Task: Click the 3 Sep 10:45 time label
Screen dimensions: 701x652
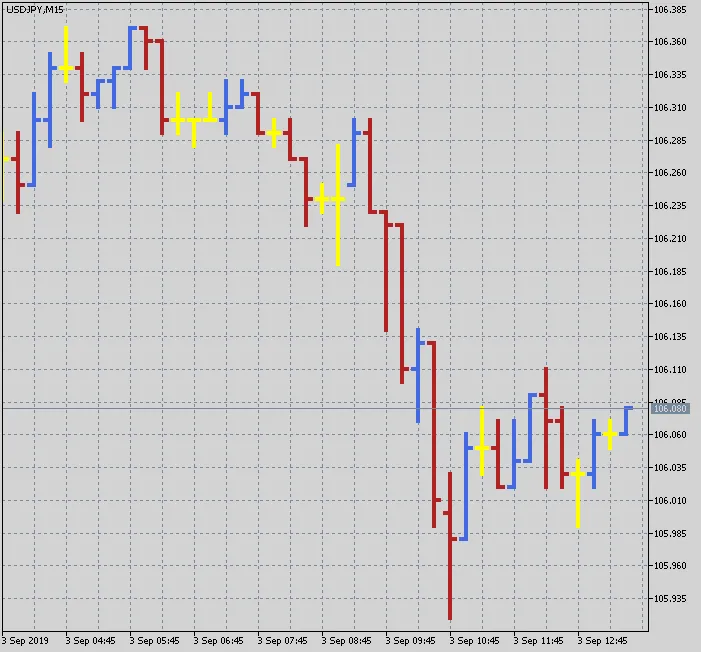Action: pyautogui.click(x=474, y=640)
